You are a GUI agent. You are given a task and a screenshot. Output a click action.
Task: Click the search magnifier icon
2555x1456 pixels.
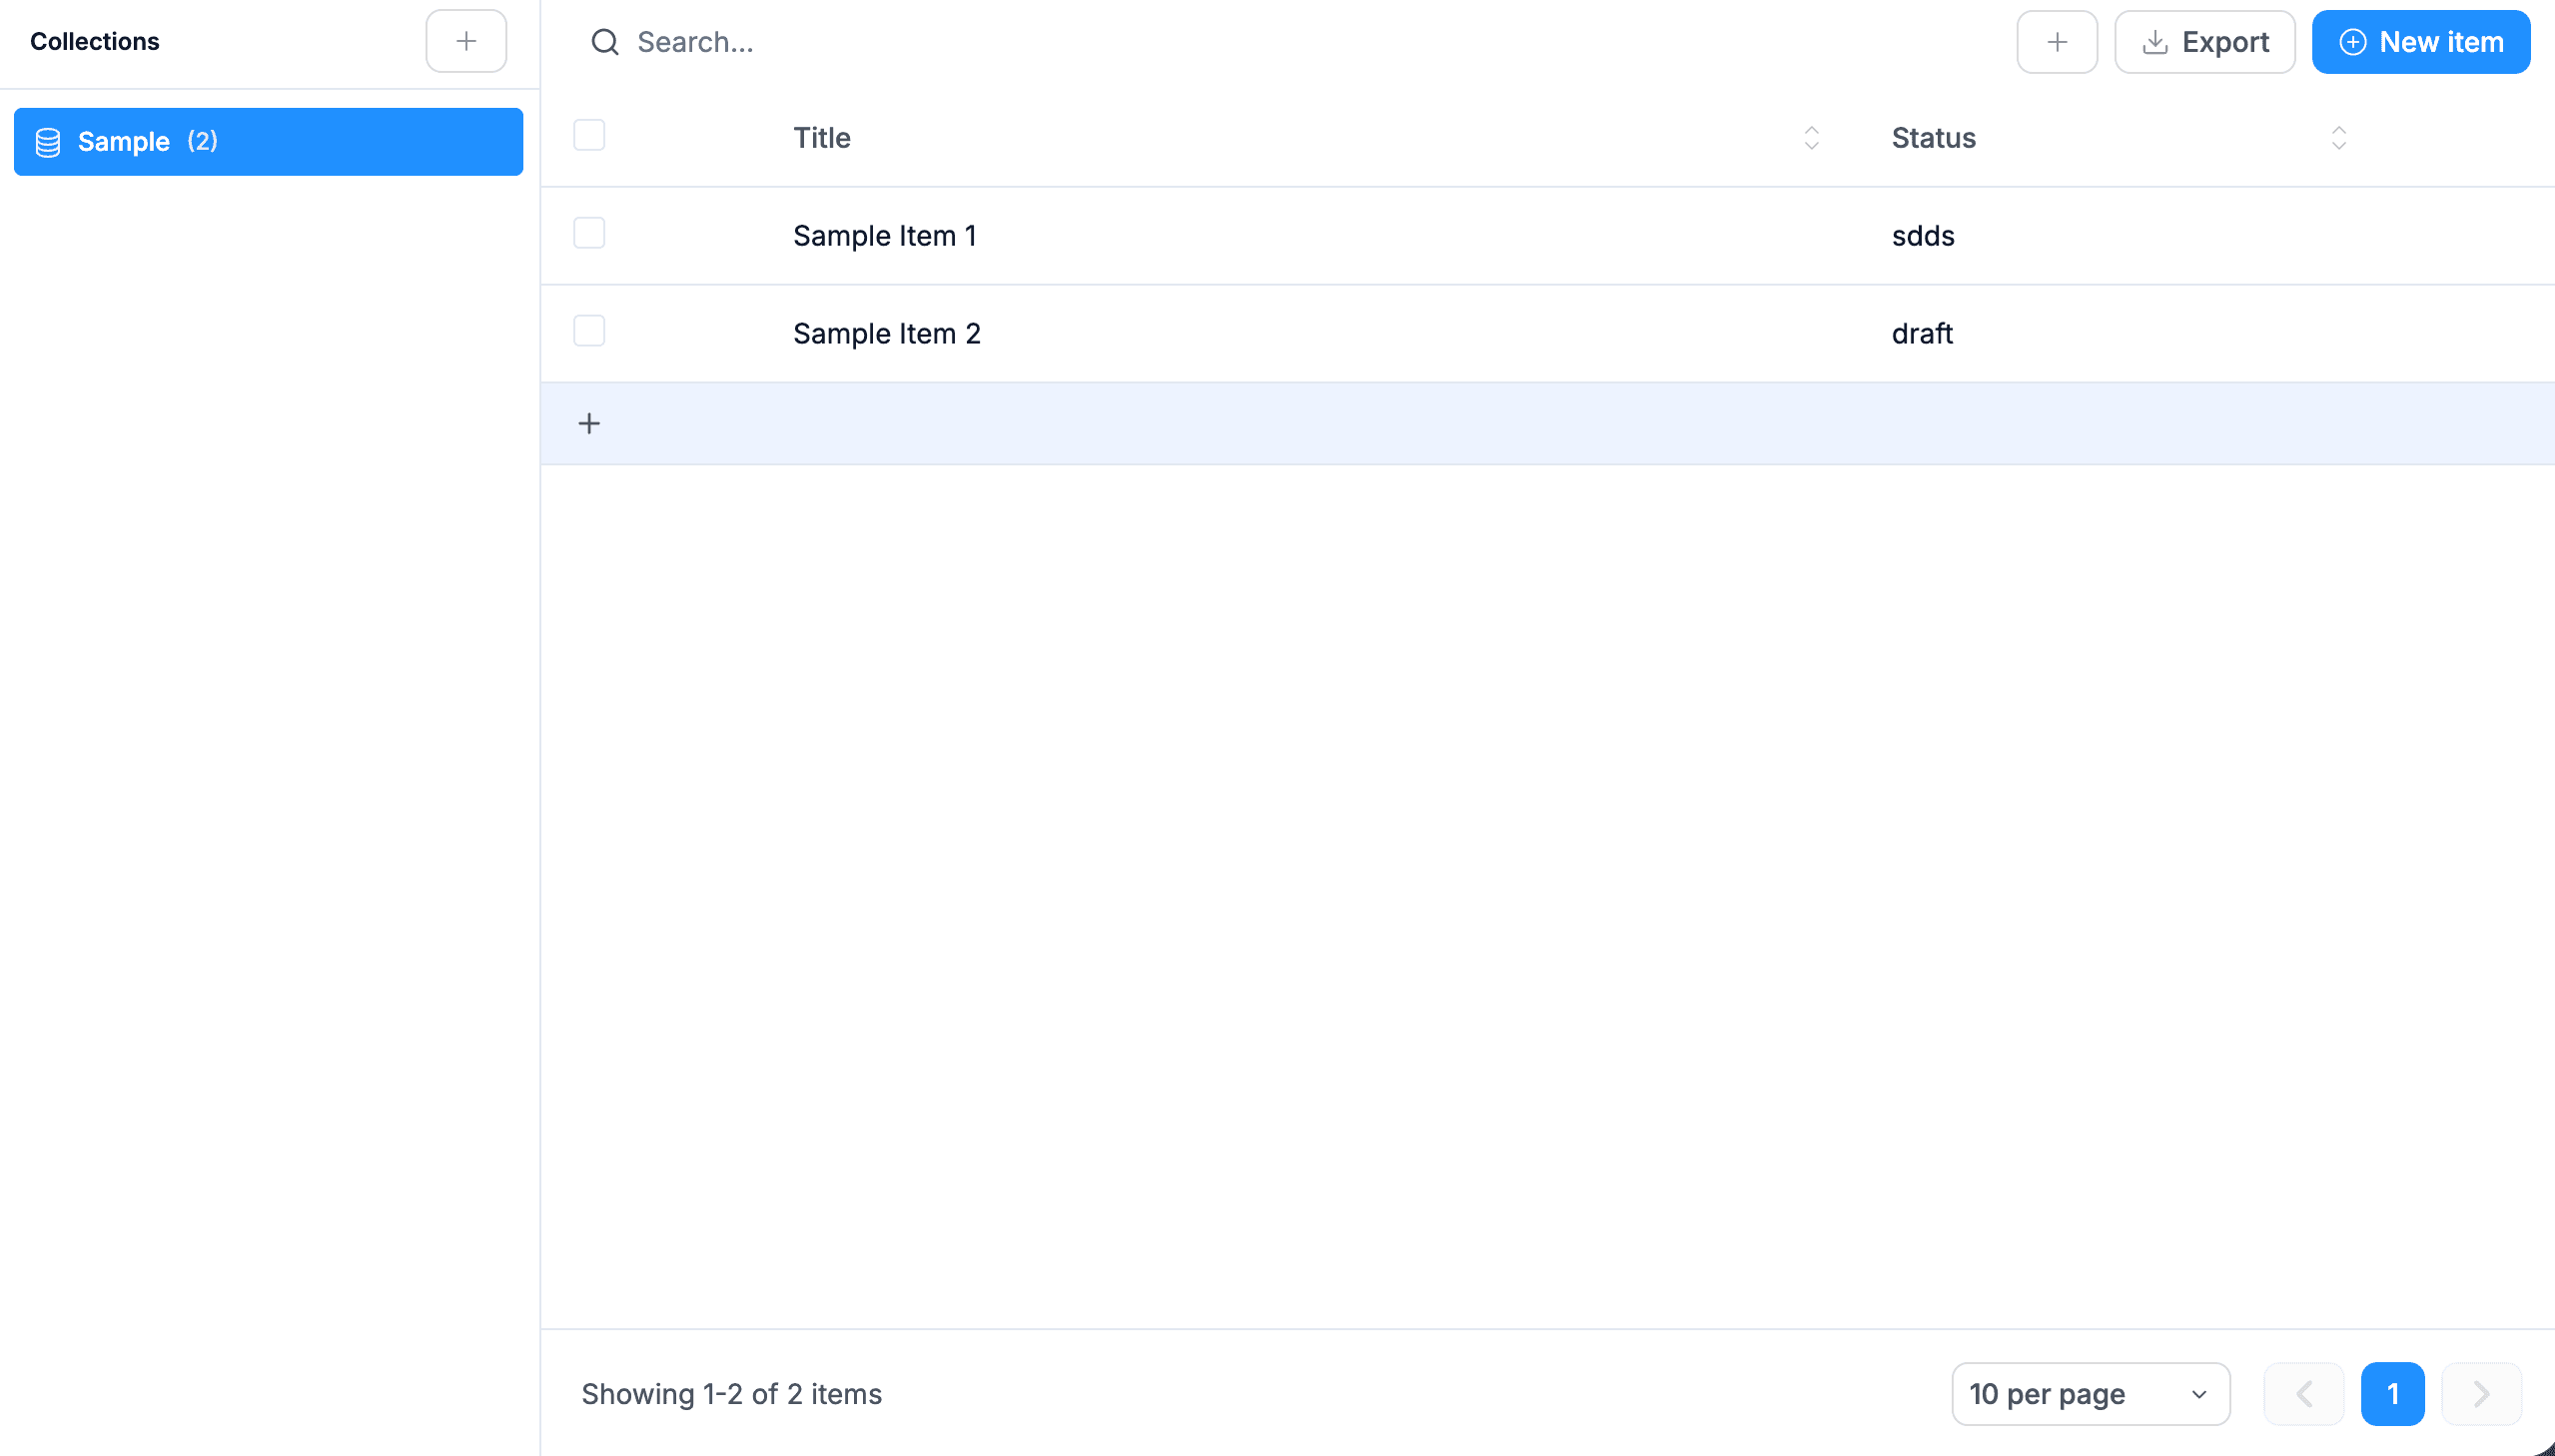[606, 42]
